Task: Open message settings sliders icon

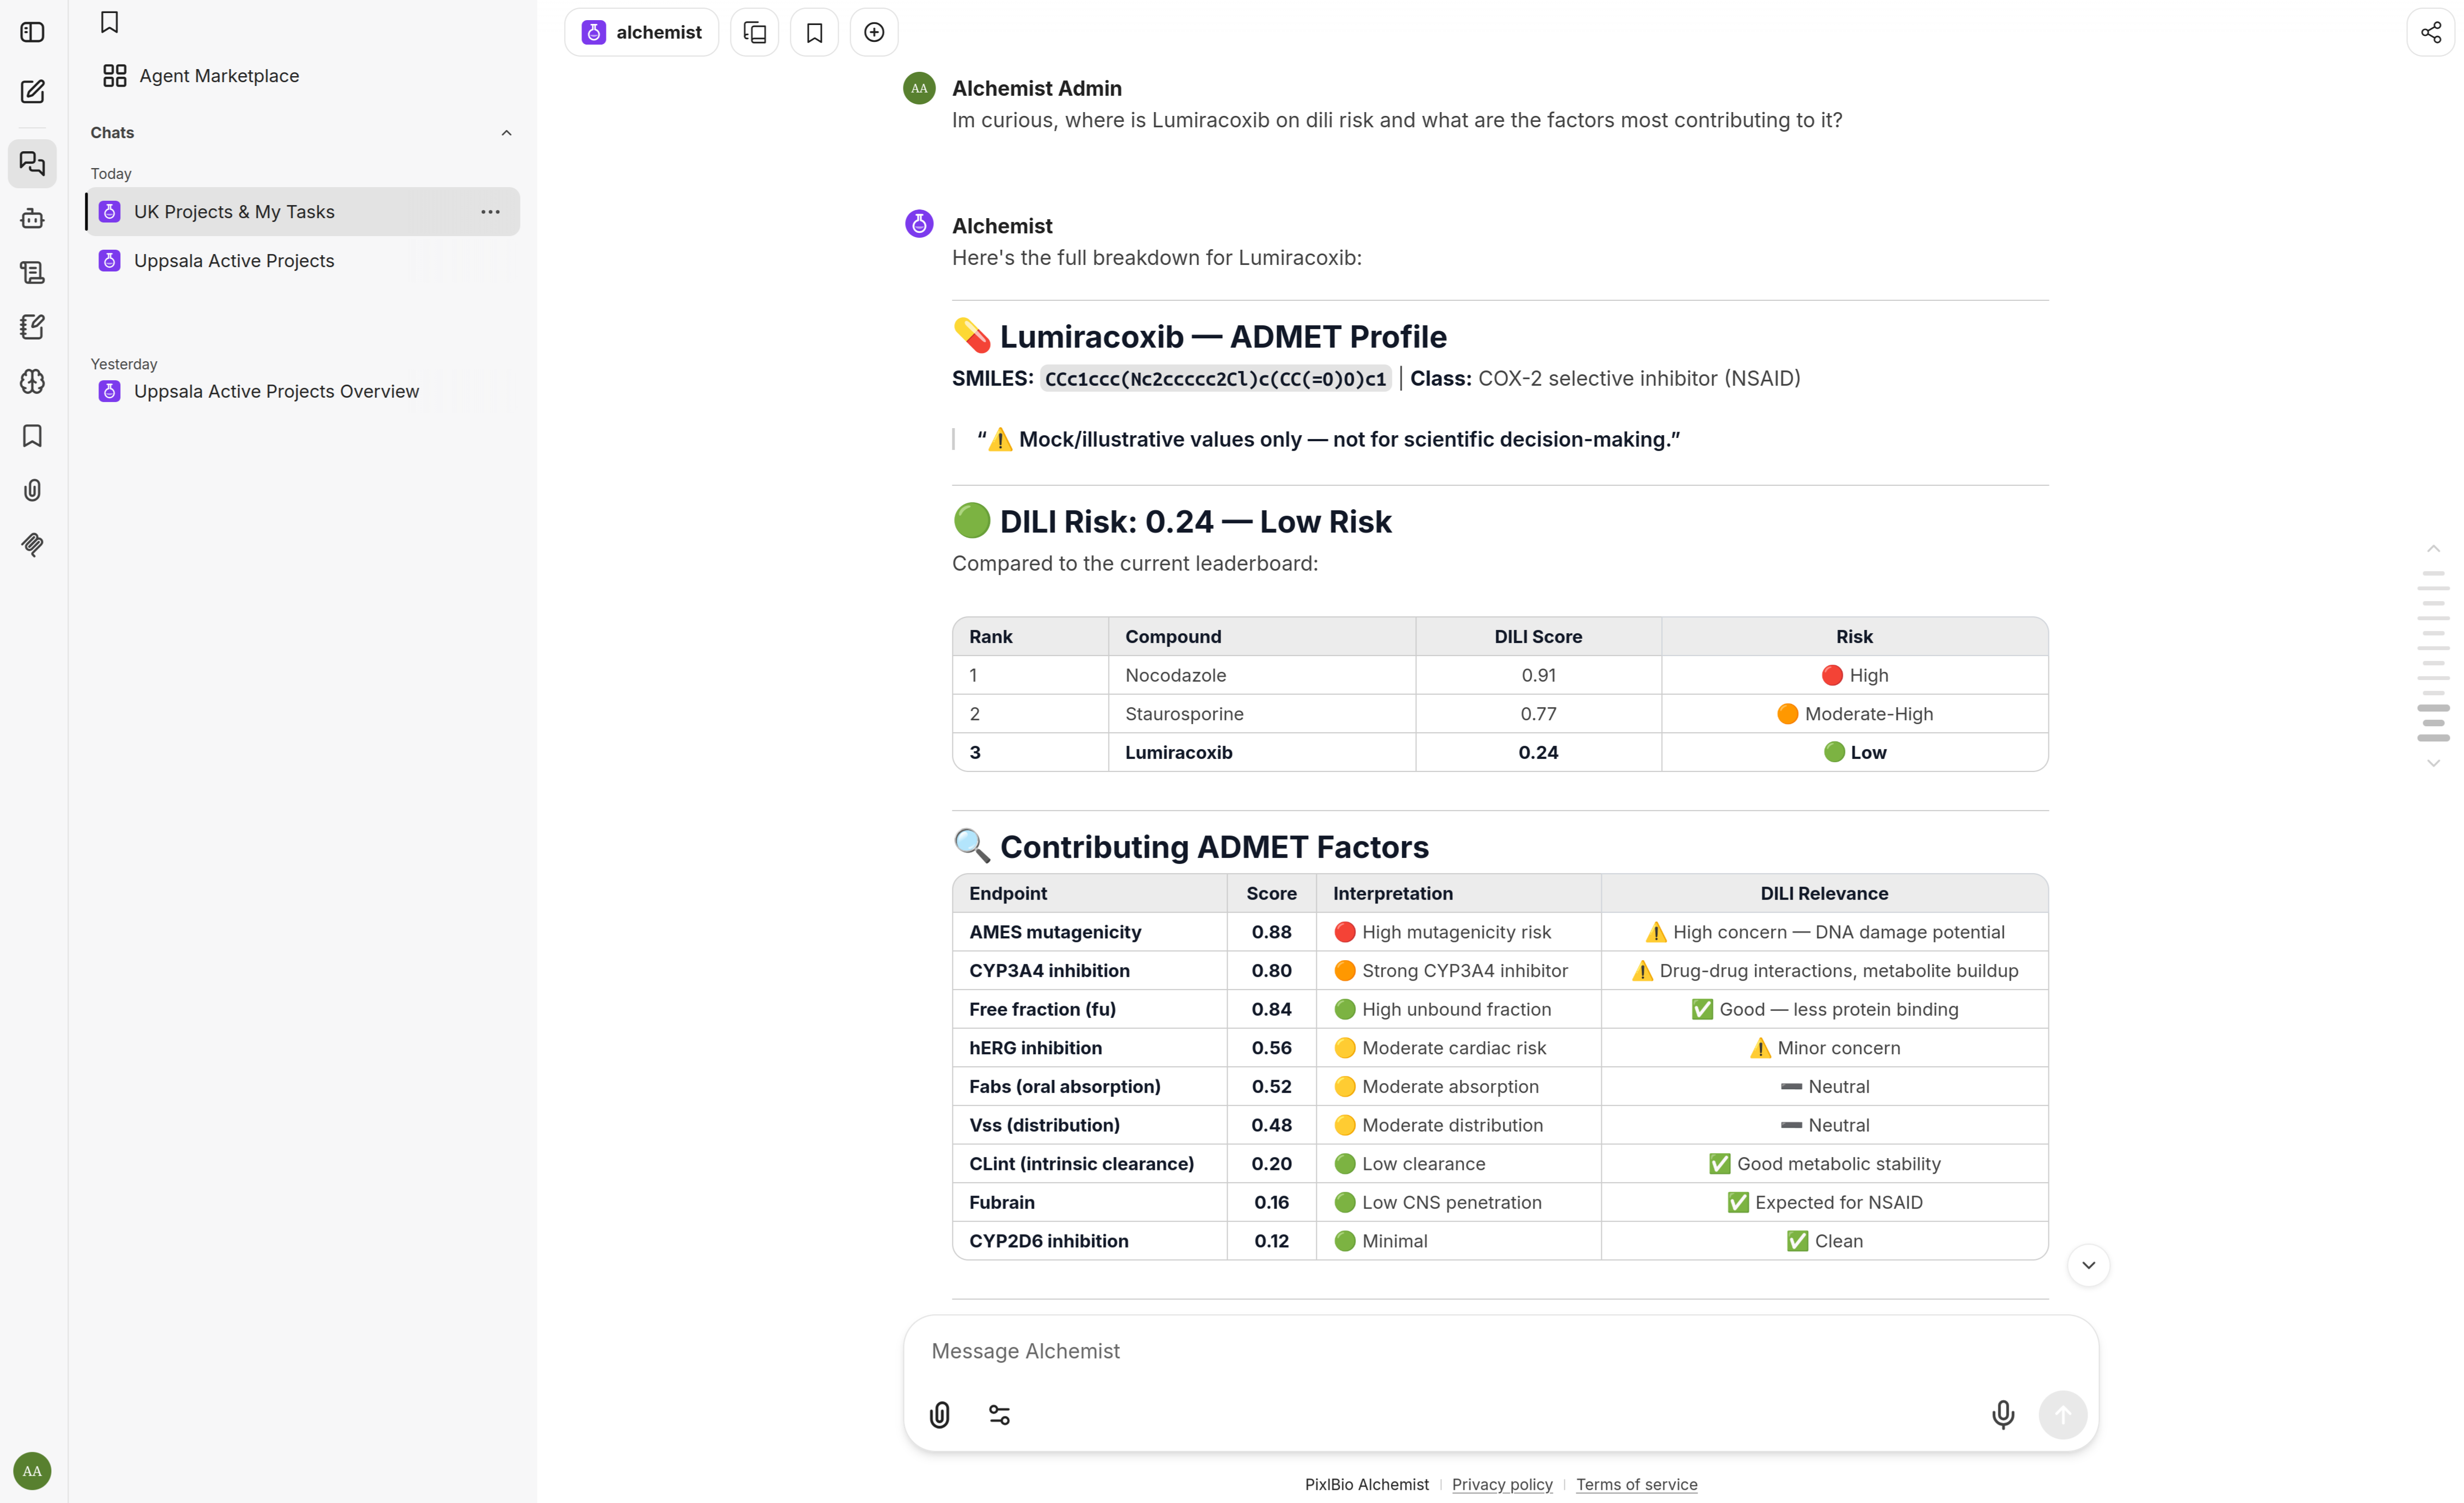Action: 999,1415
